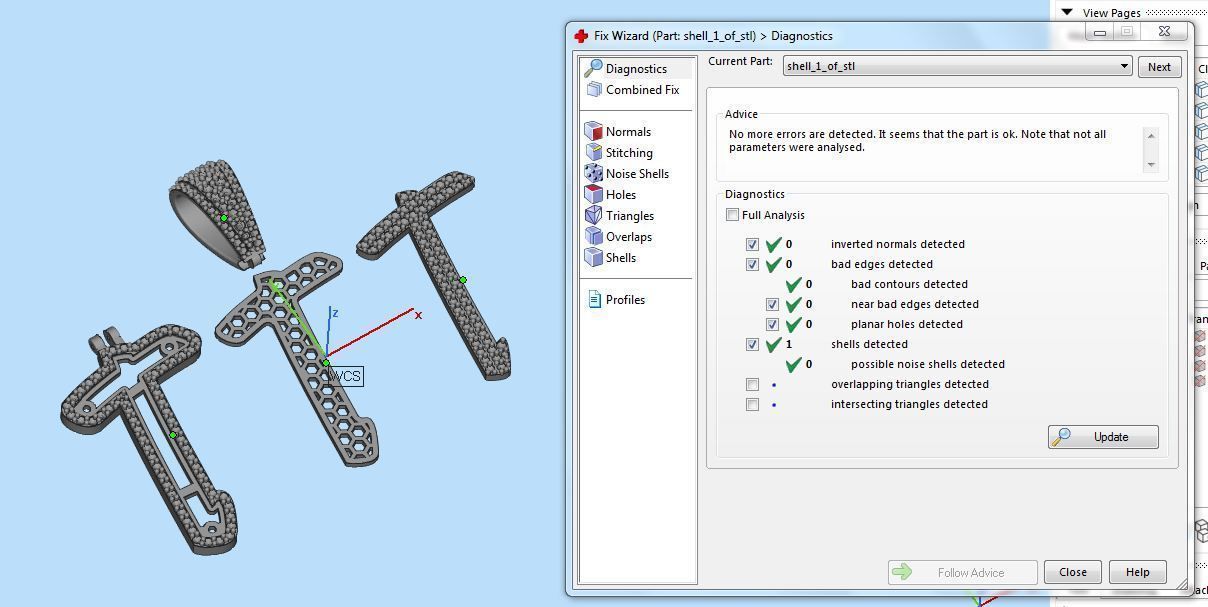Image resolution: width=1208 pixels, height=607 pixels.
Task: Click the Diagnostics magnifier icon
Action: 593,68
